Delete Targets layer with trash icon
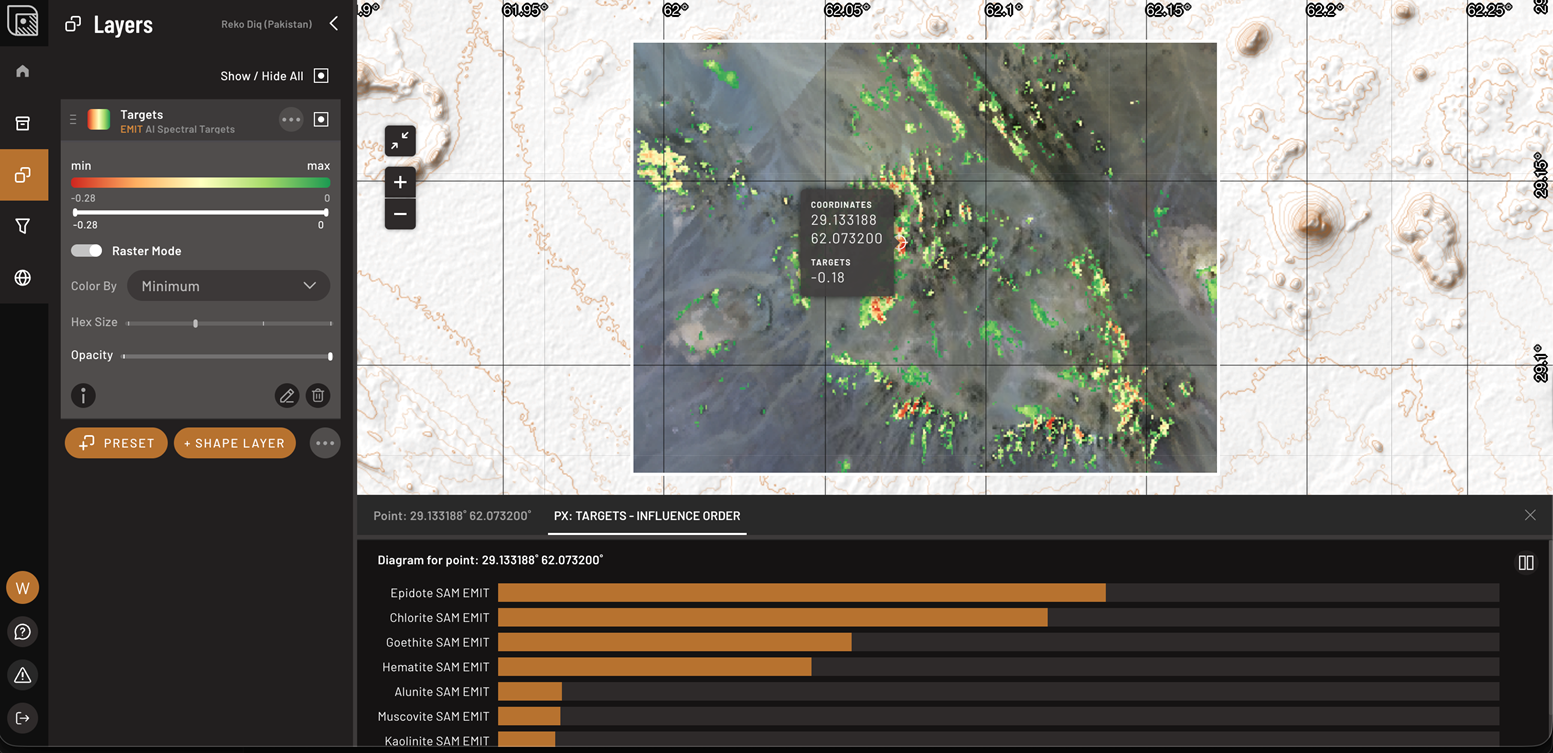The height and width of the screenshot is (753, 1553). 318,396
